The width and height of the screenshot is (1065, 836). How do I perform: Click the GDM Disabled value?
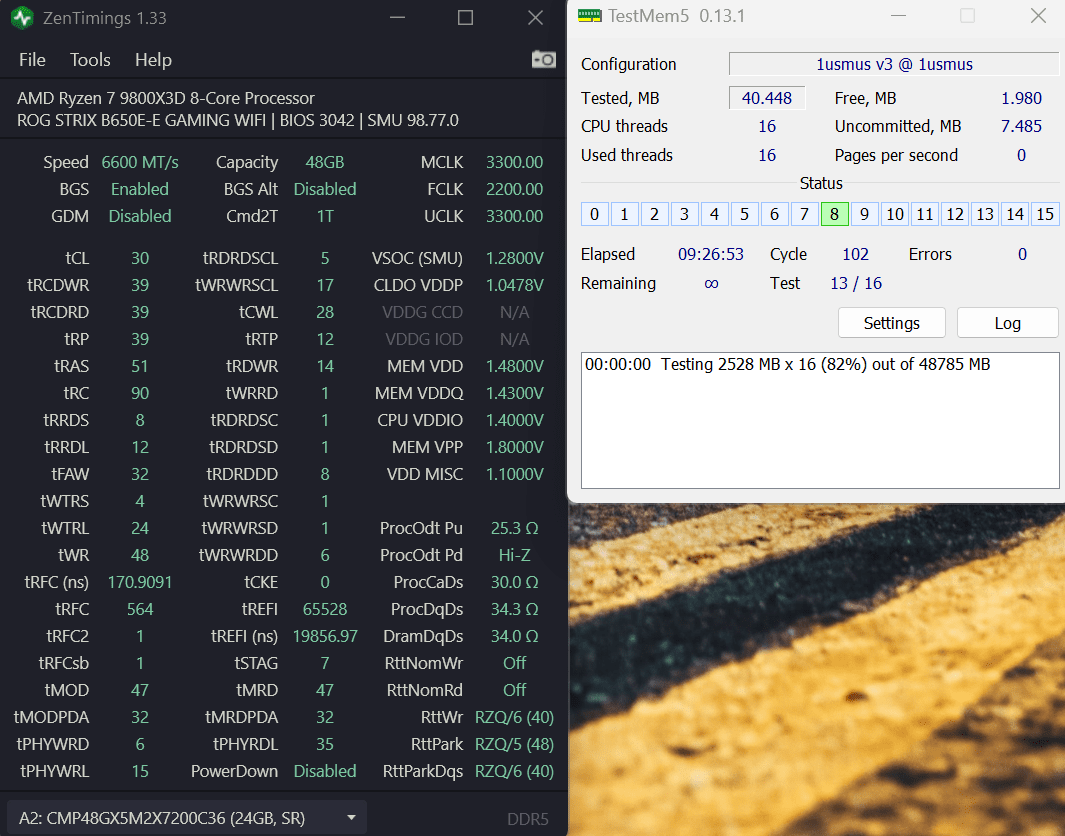pyautogui.click(x=140, y=216)
